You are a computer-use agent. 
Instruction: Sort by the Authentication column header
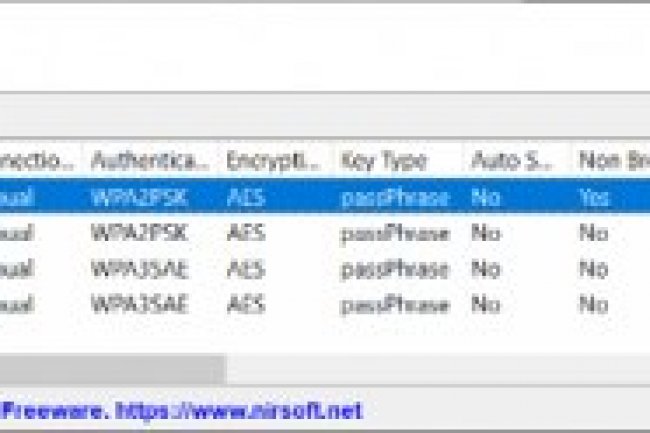[x=150, y=161]
